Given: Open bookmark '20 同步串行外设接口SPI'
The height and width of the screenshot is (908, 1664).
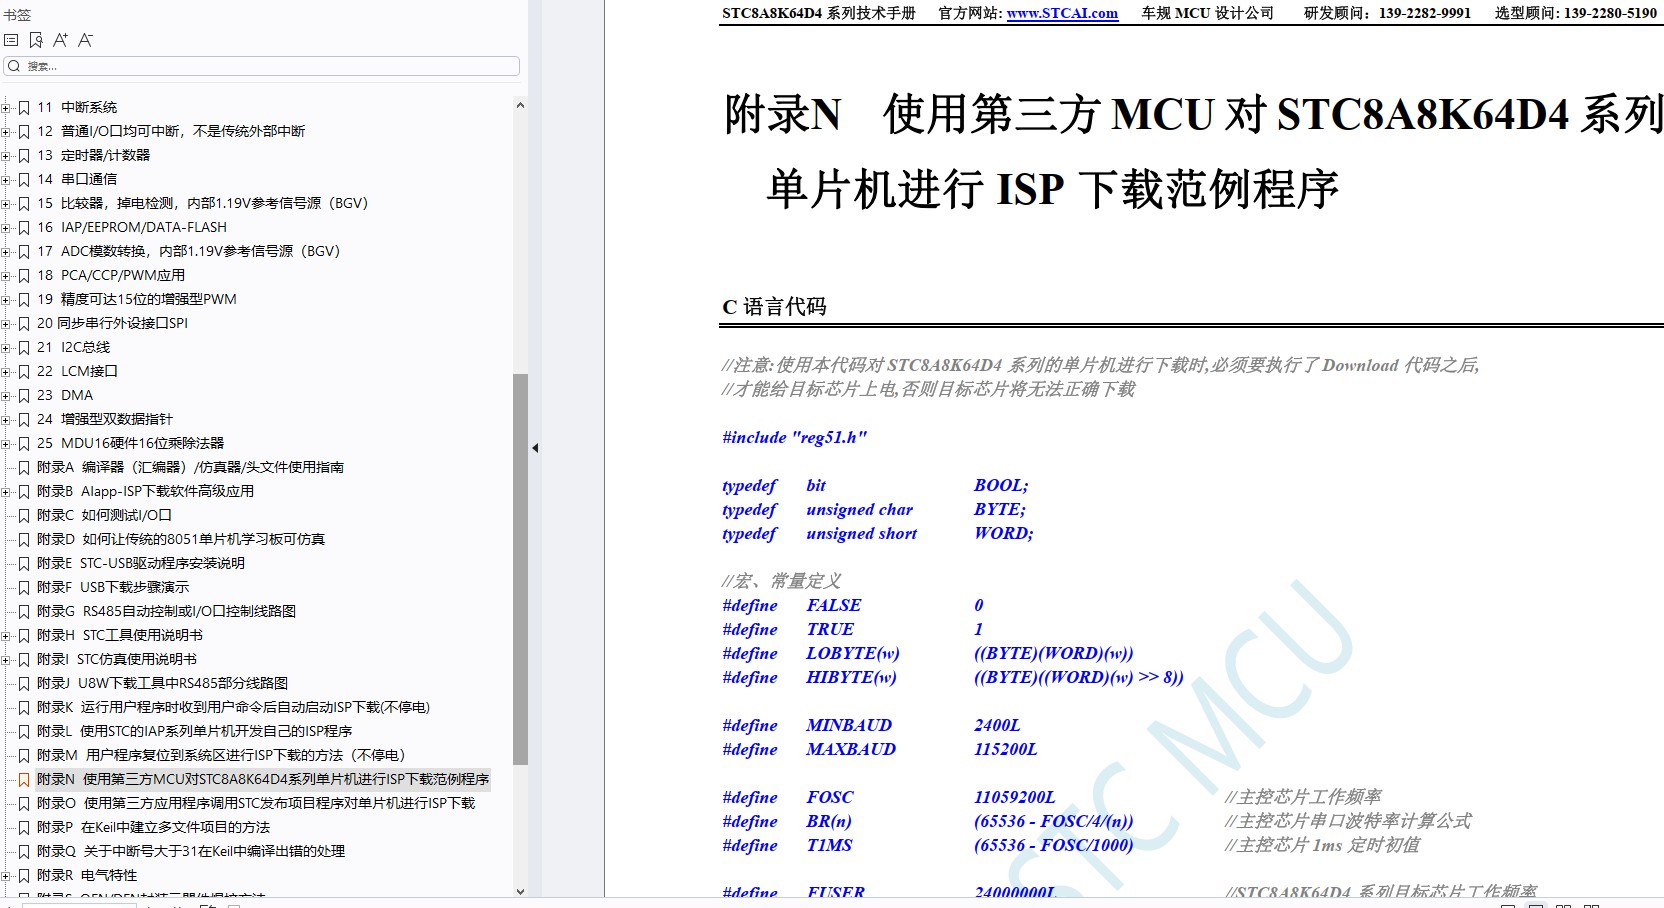Looking at the screenshot, I should [112, 323].
